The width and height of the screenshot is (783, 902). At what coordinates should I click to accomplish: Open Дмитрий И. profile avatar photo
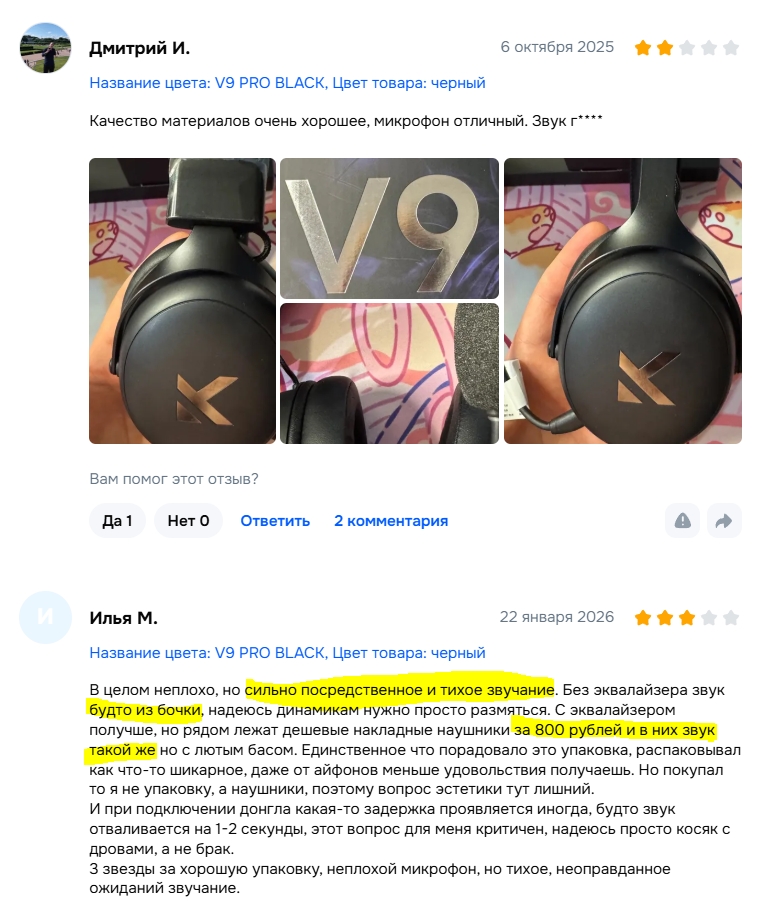click(45, 48)
